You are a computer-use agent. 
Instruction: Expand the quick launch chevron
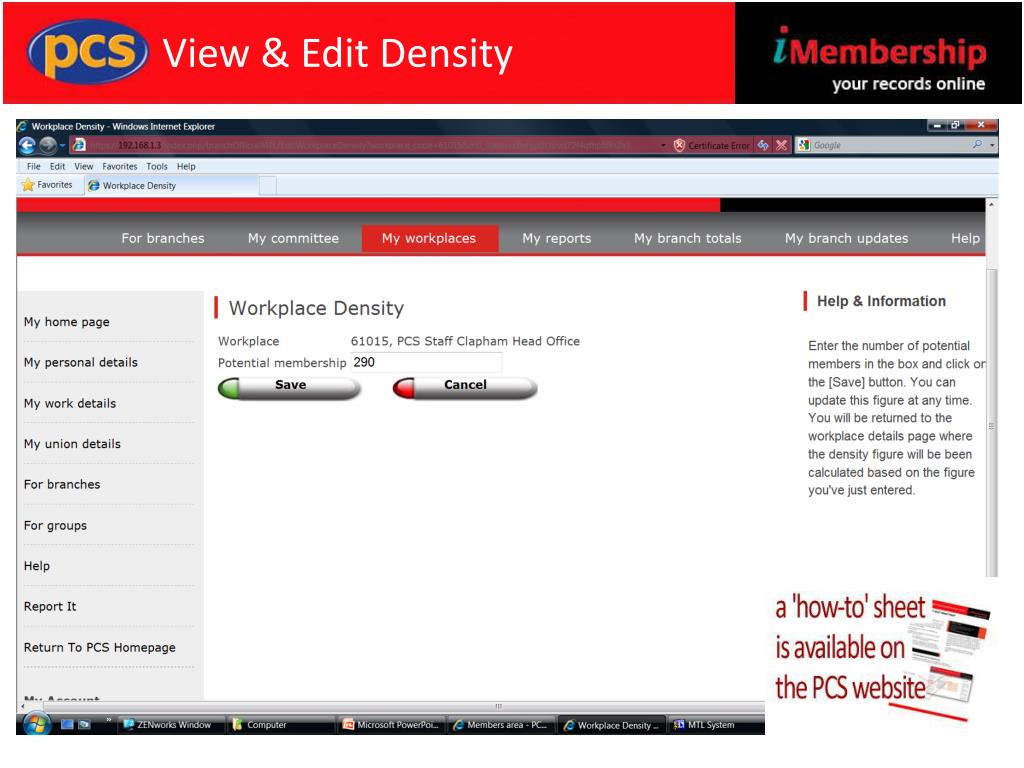pyautogui.click(x=109, y=721)
